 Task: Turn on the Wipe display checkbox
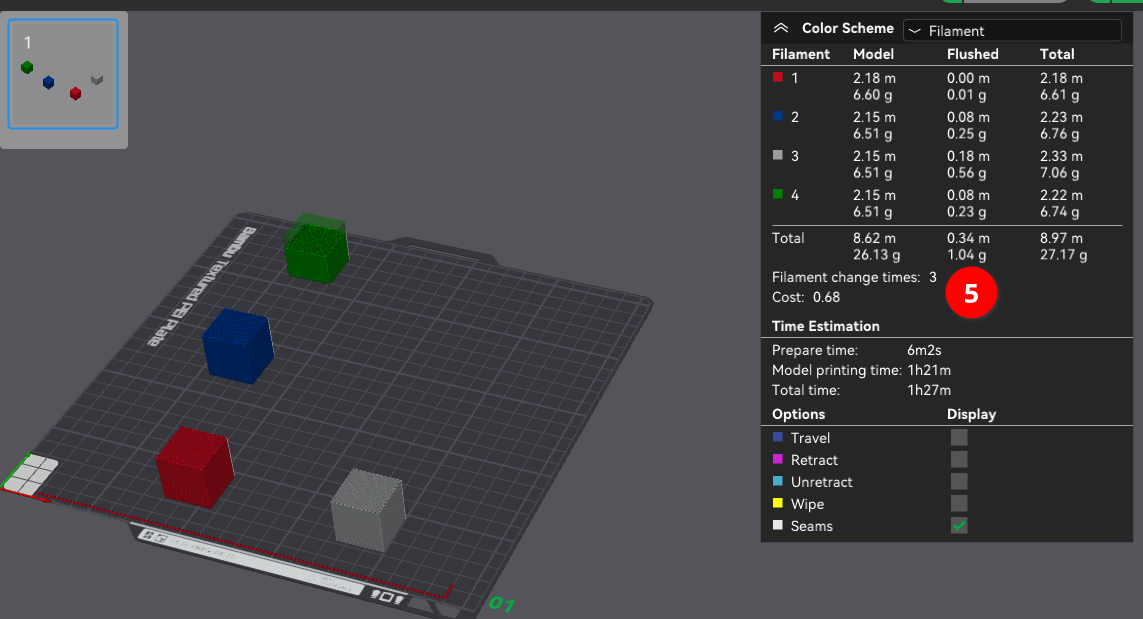tap(959, 503)
